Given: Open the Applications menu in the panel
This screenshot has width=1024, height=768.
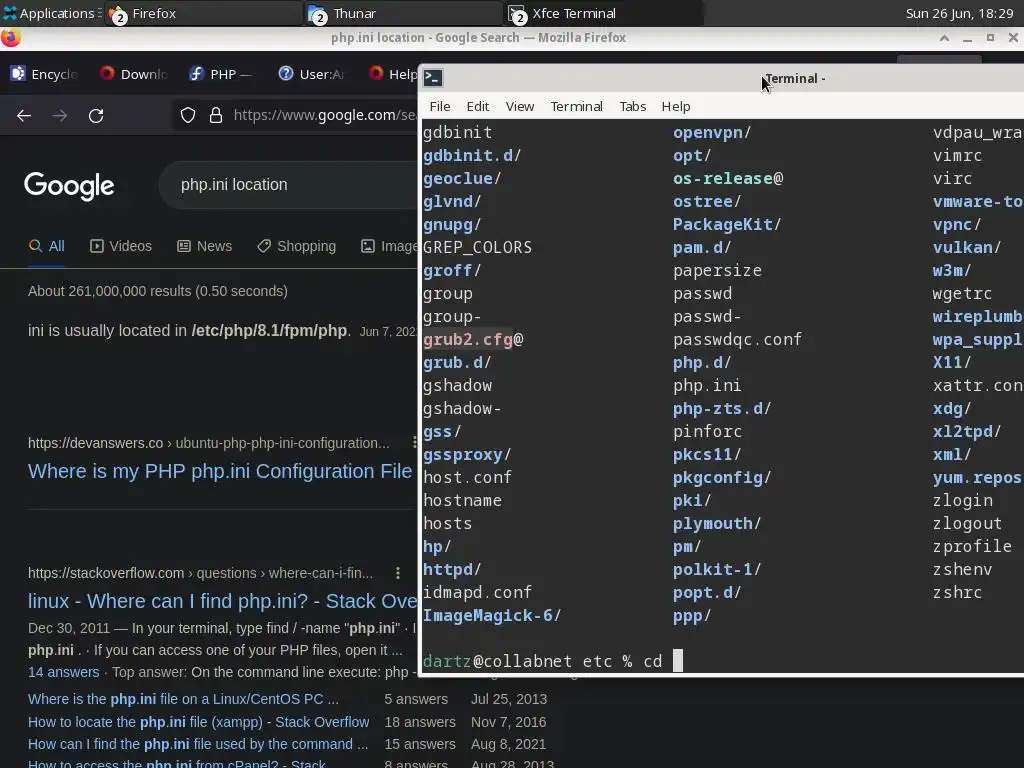Looking at the screenshot, I should (x=51, y=13).
